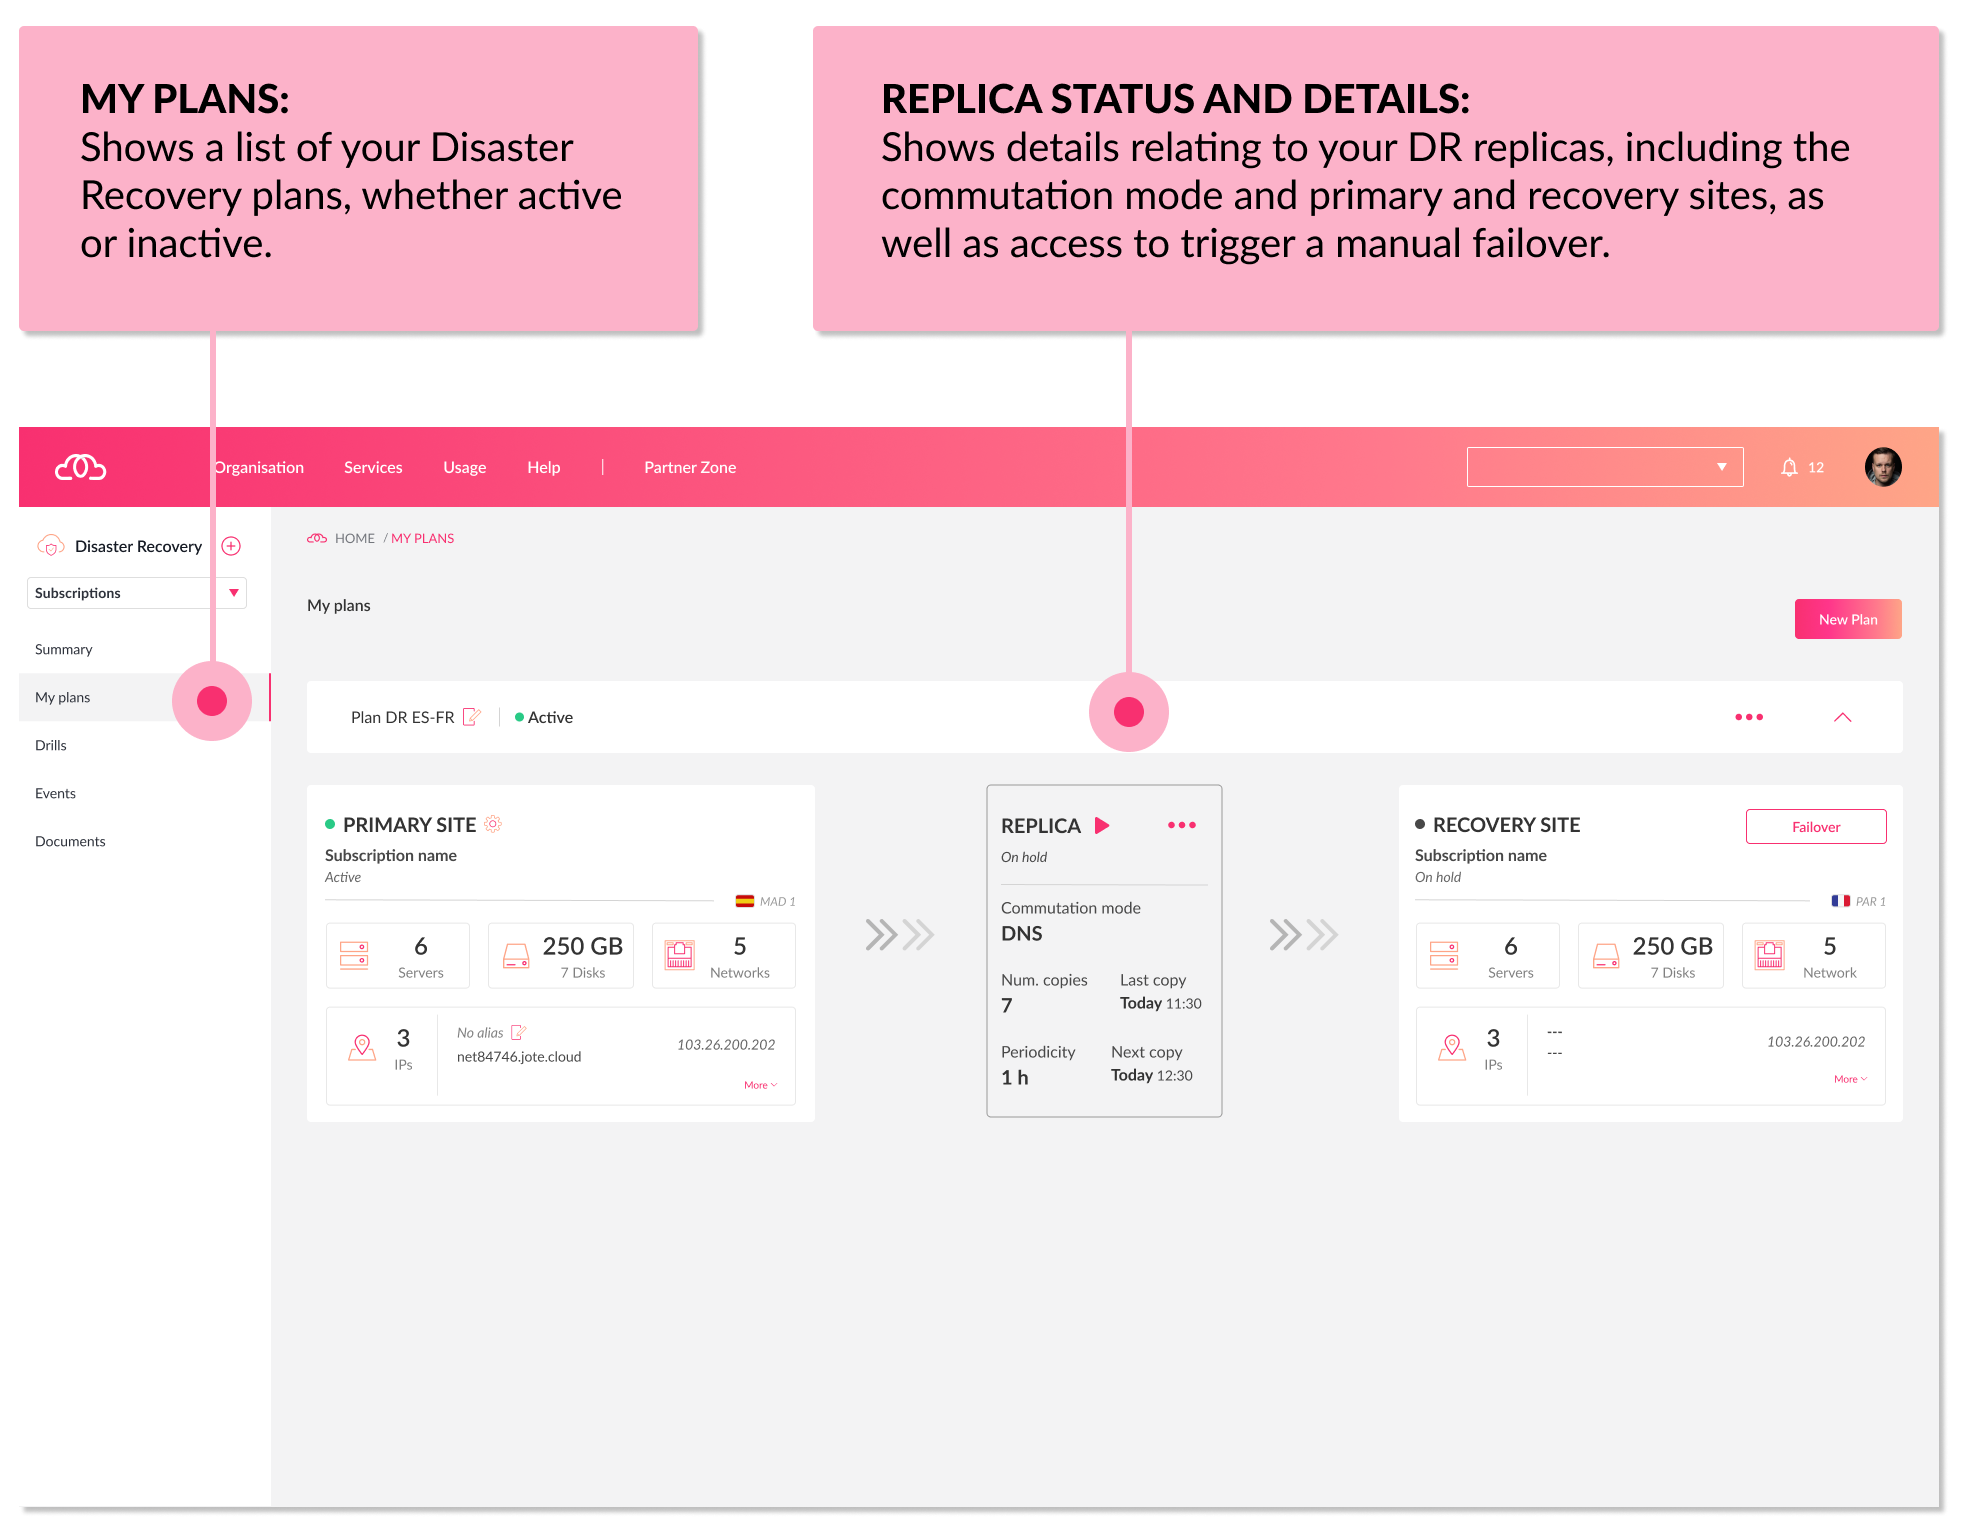This screenshot has height=1533, width=1967.
Task: Toggle the Recovery Site on-hold status
Action: tap(1419, 824)
